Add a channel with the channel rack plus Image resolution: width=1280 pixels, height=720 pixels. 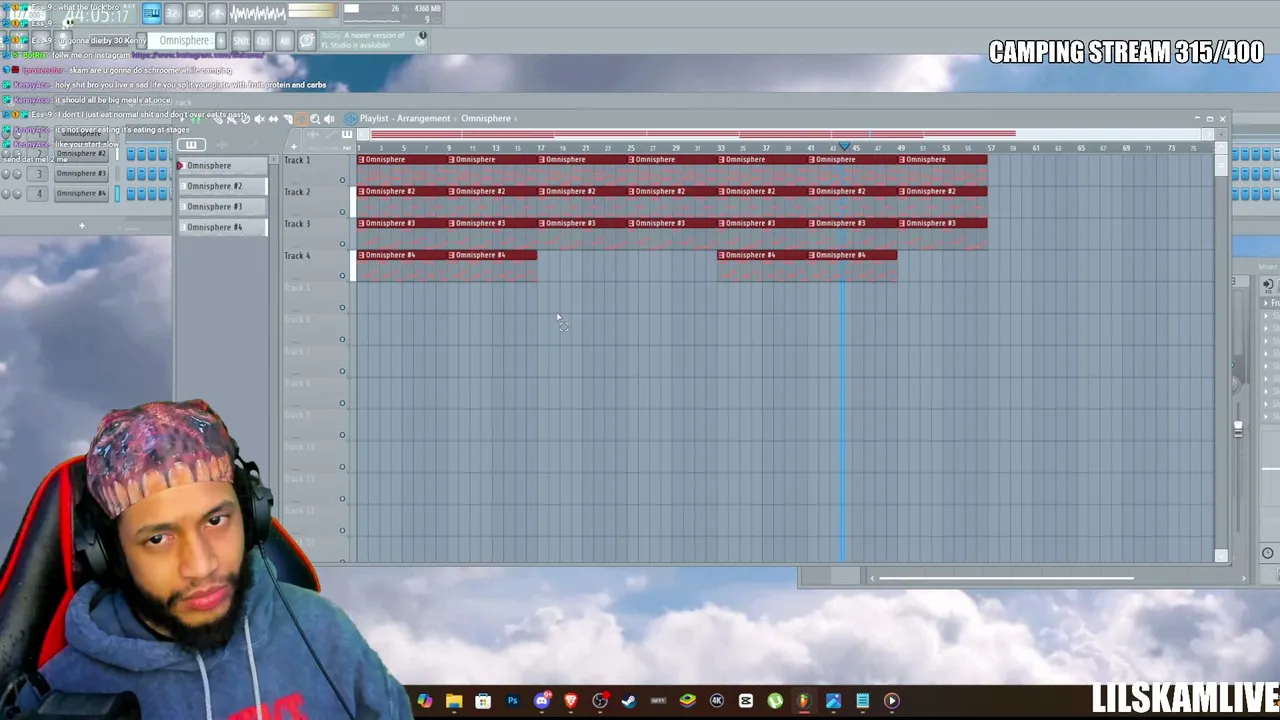pos(82,226)
